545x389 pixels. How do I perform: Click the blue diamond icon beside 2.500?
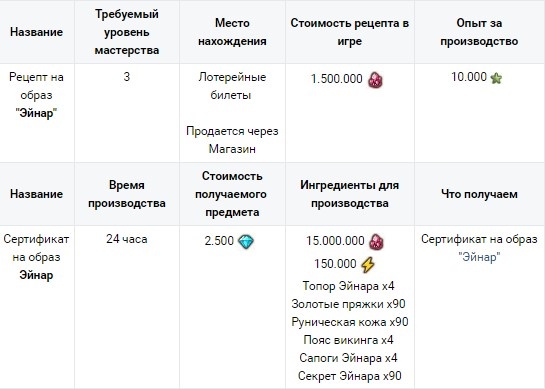pos(246,241)
